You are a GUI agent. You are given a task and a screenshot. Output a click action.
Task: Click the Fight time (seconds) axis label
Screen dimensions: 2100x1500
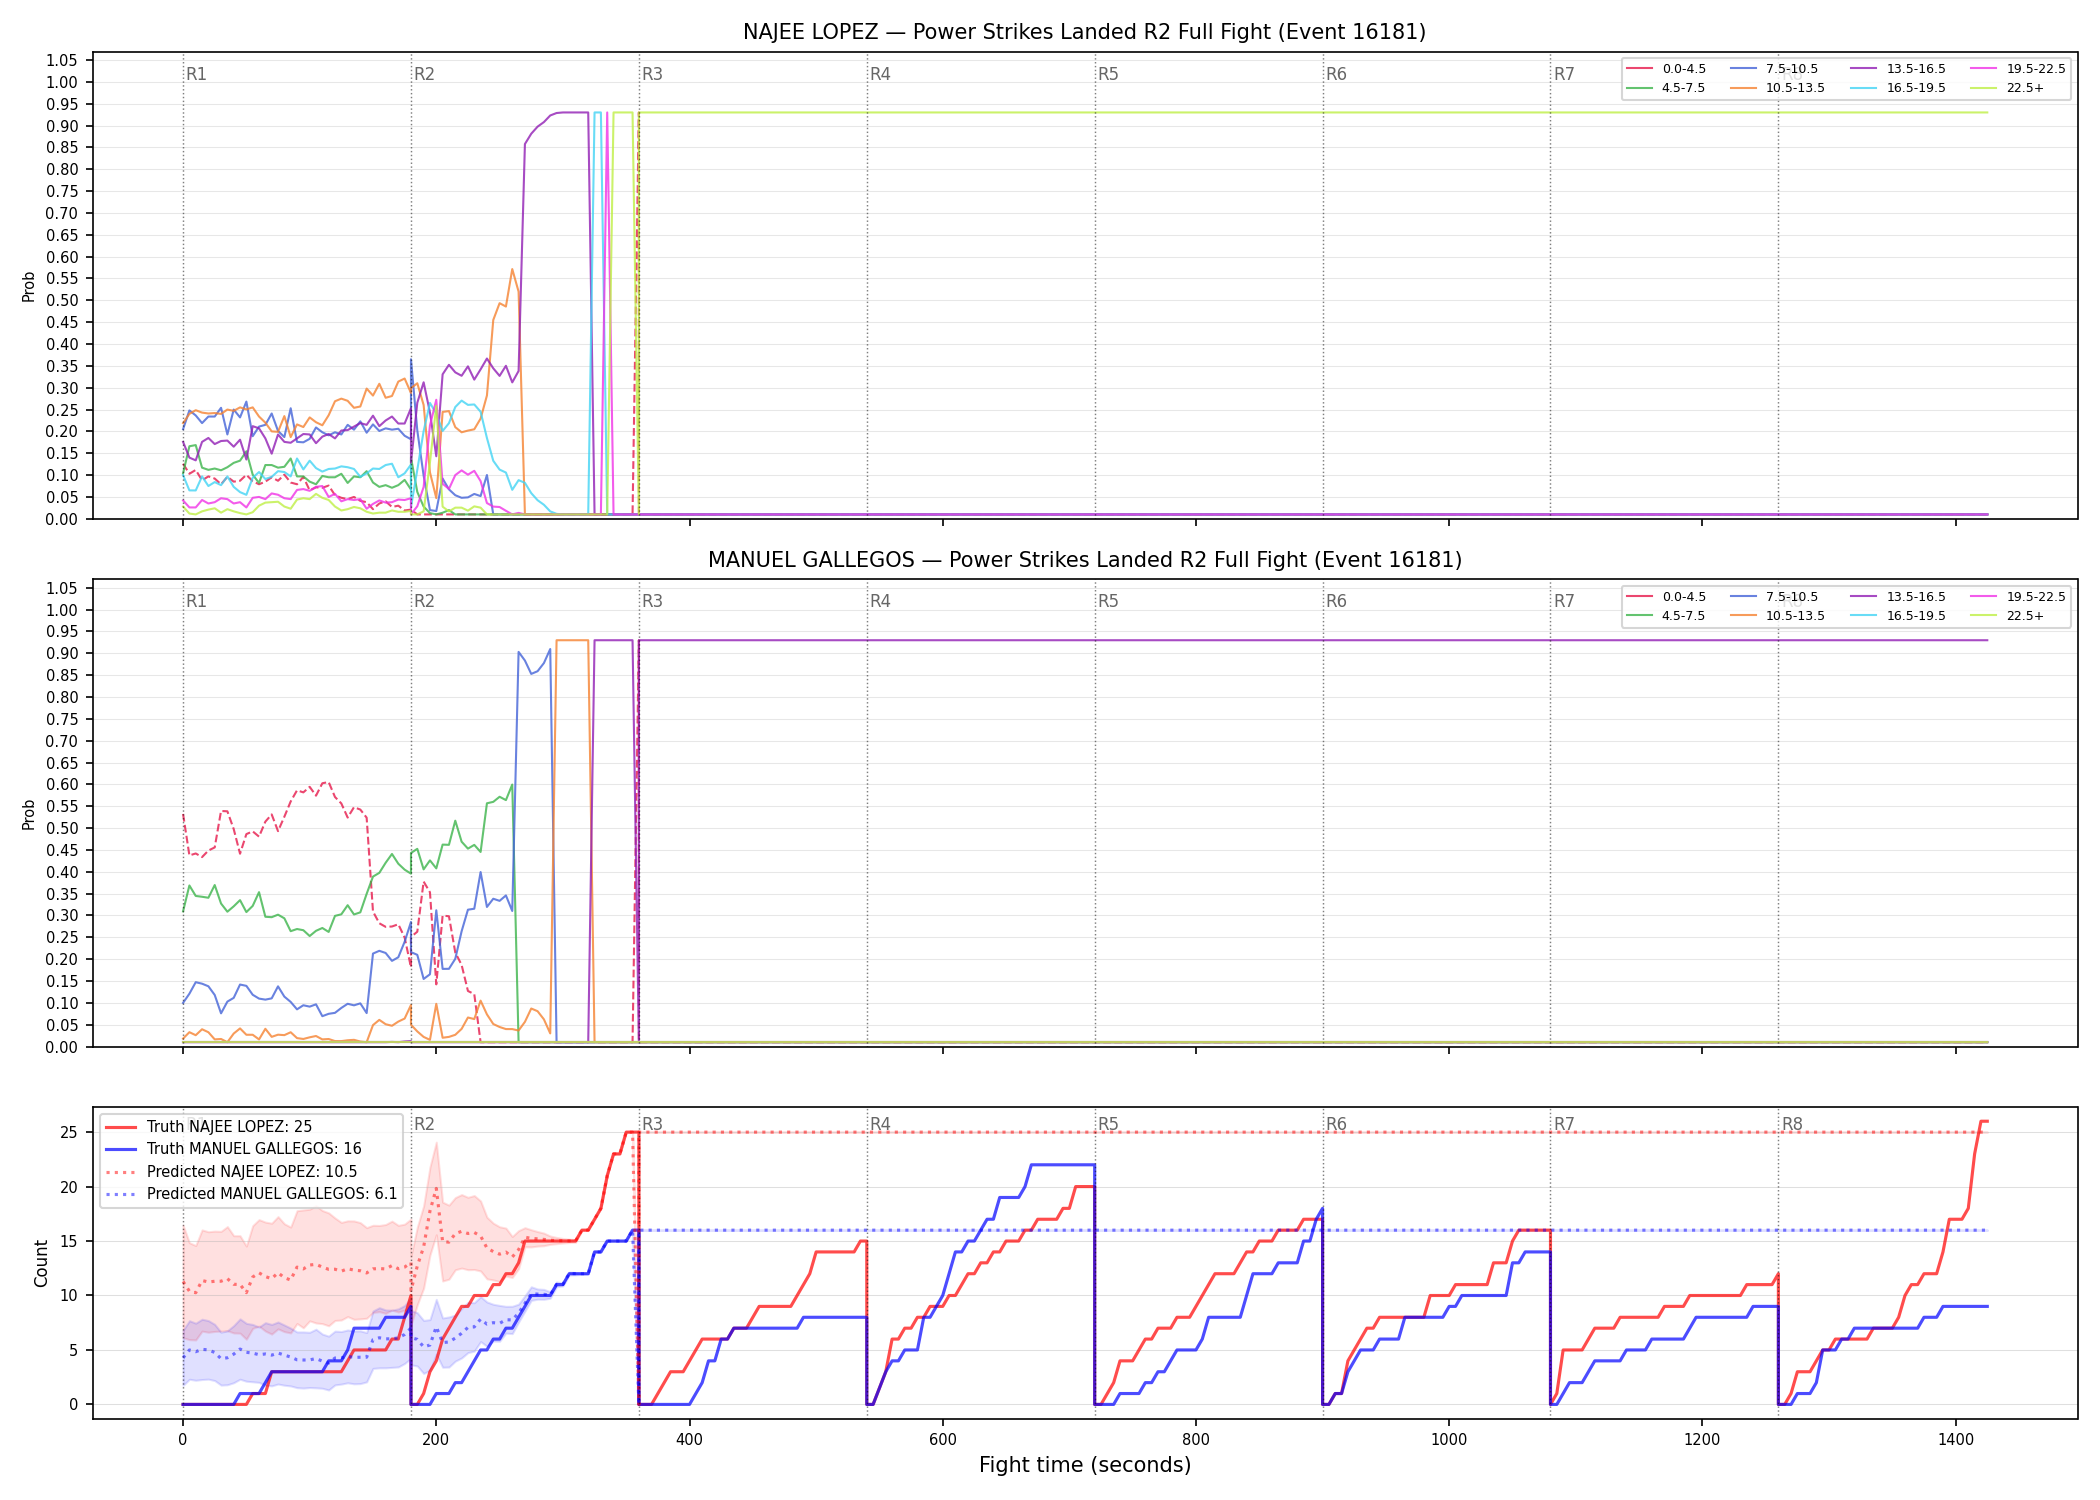(x=1085, y=1465)
